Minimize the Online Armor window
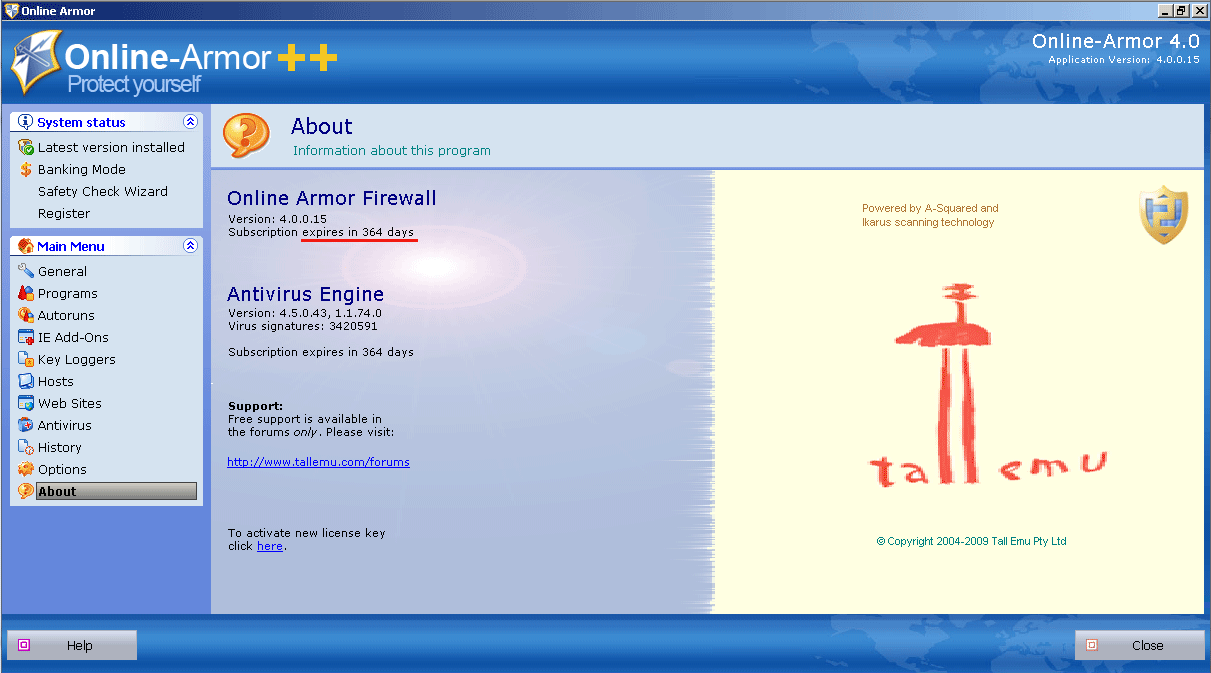Viewport: 1211px width, 673px height. click(1165, 10)
